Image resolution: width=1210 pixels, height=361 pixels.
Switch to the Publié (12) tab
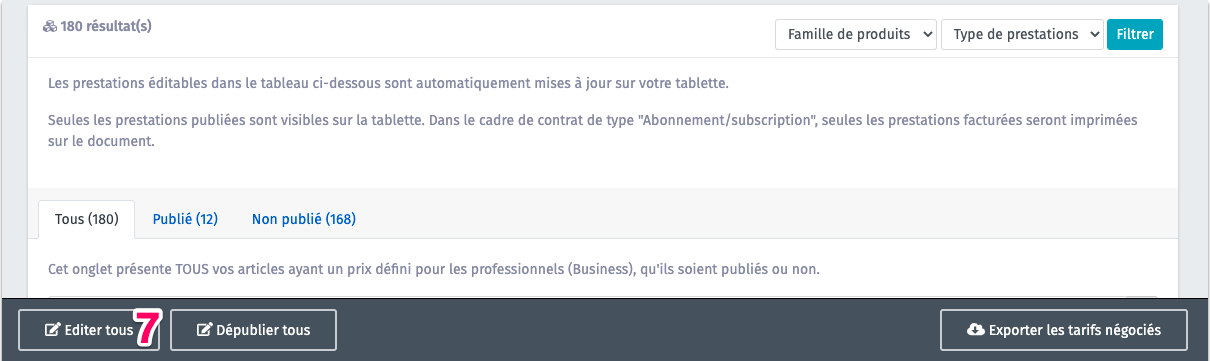pos(185,219)
